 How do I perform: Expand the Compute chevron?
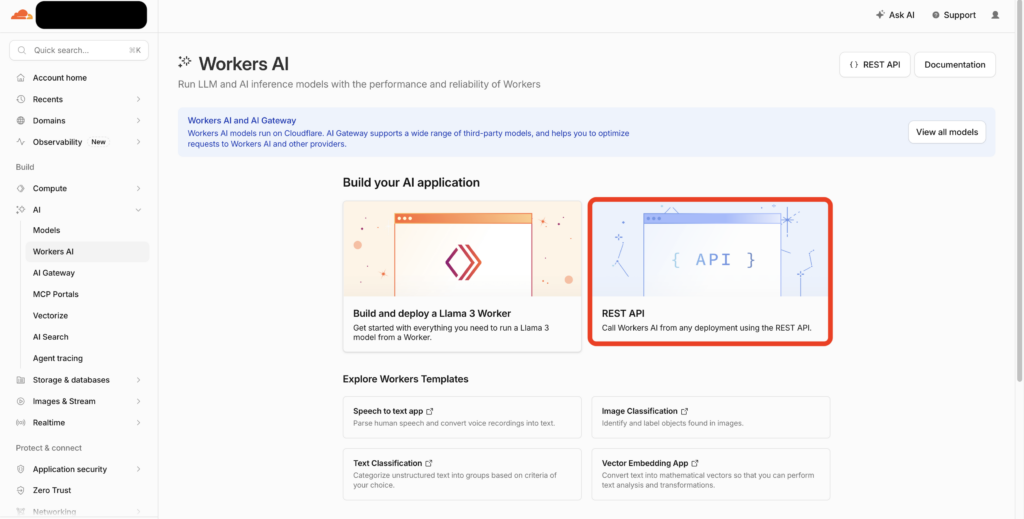point(138,189)
